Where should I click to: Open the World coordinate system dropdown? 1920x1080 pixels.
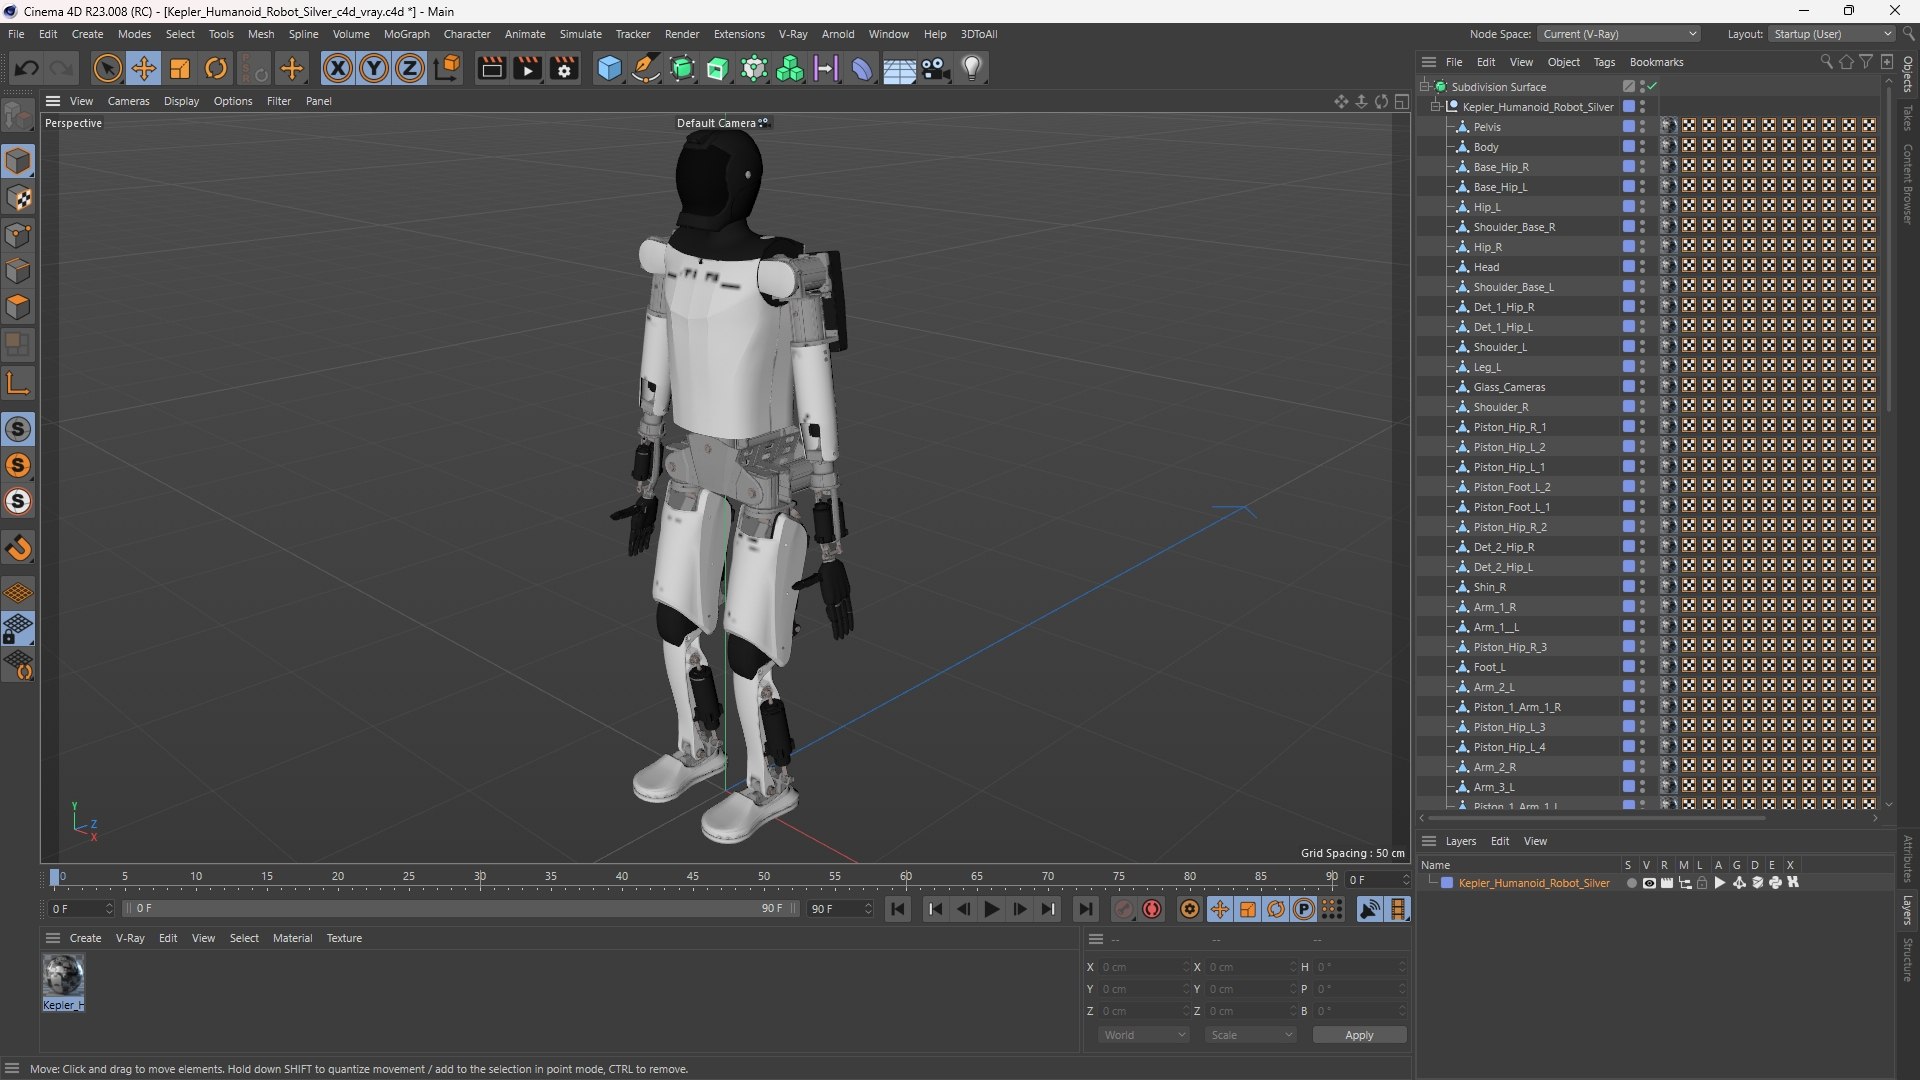(x=1144, y=1035)
